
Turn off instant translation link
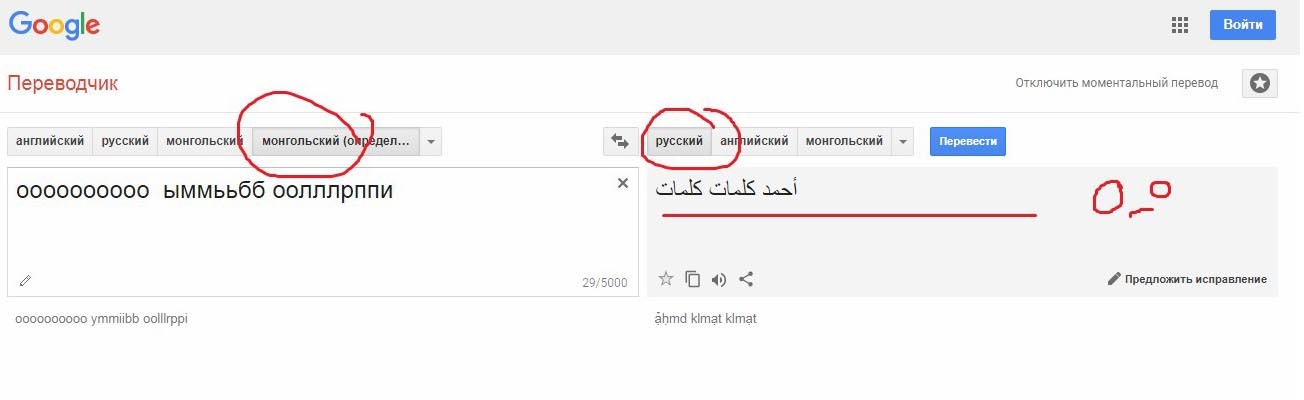click(1116, 84)
